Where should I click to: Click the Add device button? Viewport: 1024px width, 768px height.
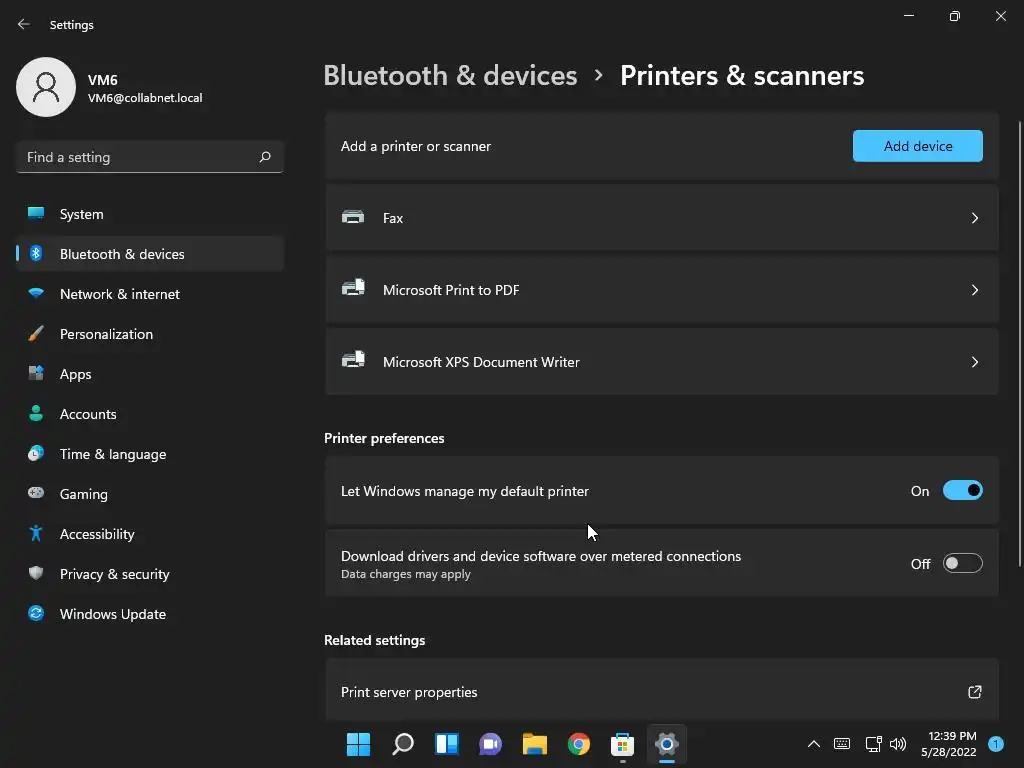[918, 146]
